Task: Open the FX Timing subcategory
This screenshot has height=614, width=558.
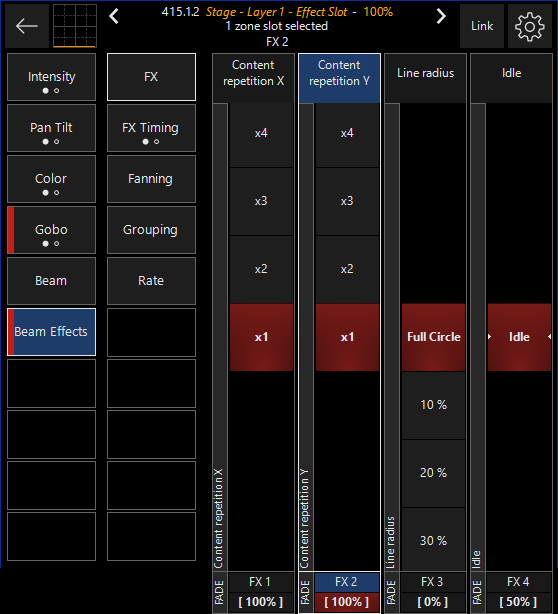Action: pyautogui.click(x=151, y=128)
